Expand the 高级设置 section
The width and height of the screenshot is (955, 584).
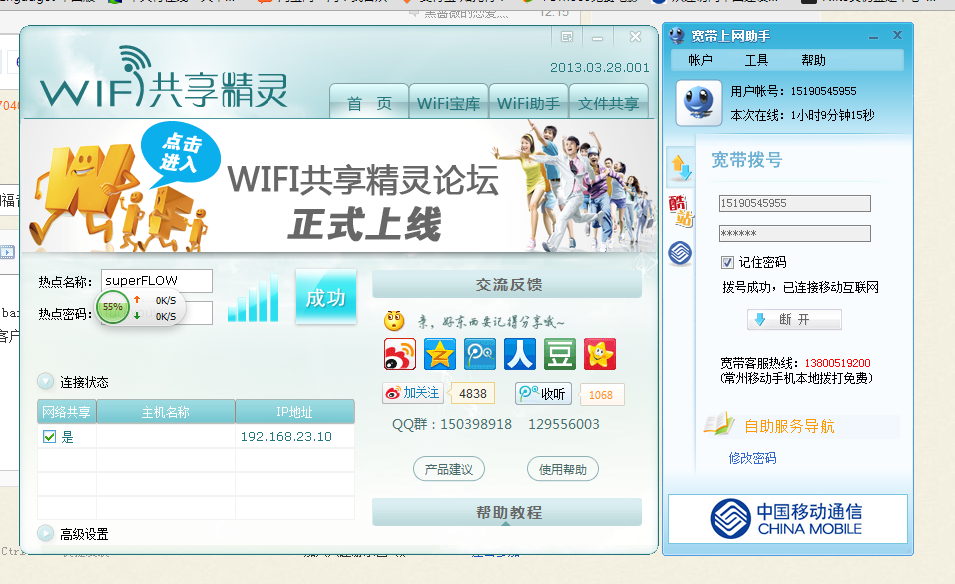46,533
